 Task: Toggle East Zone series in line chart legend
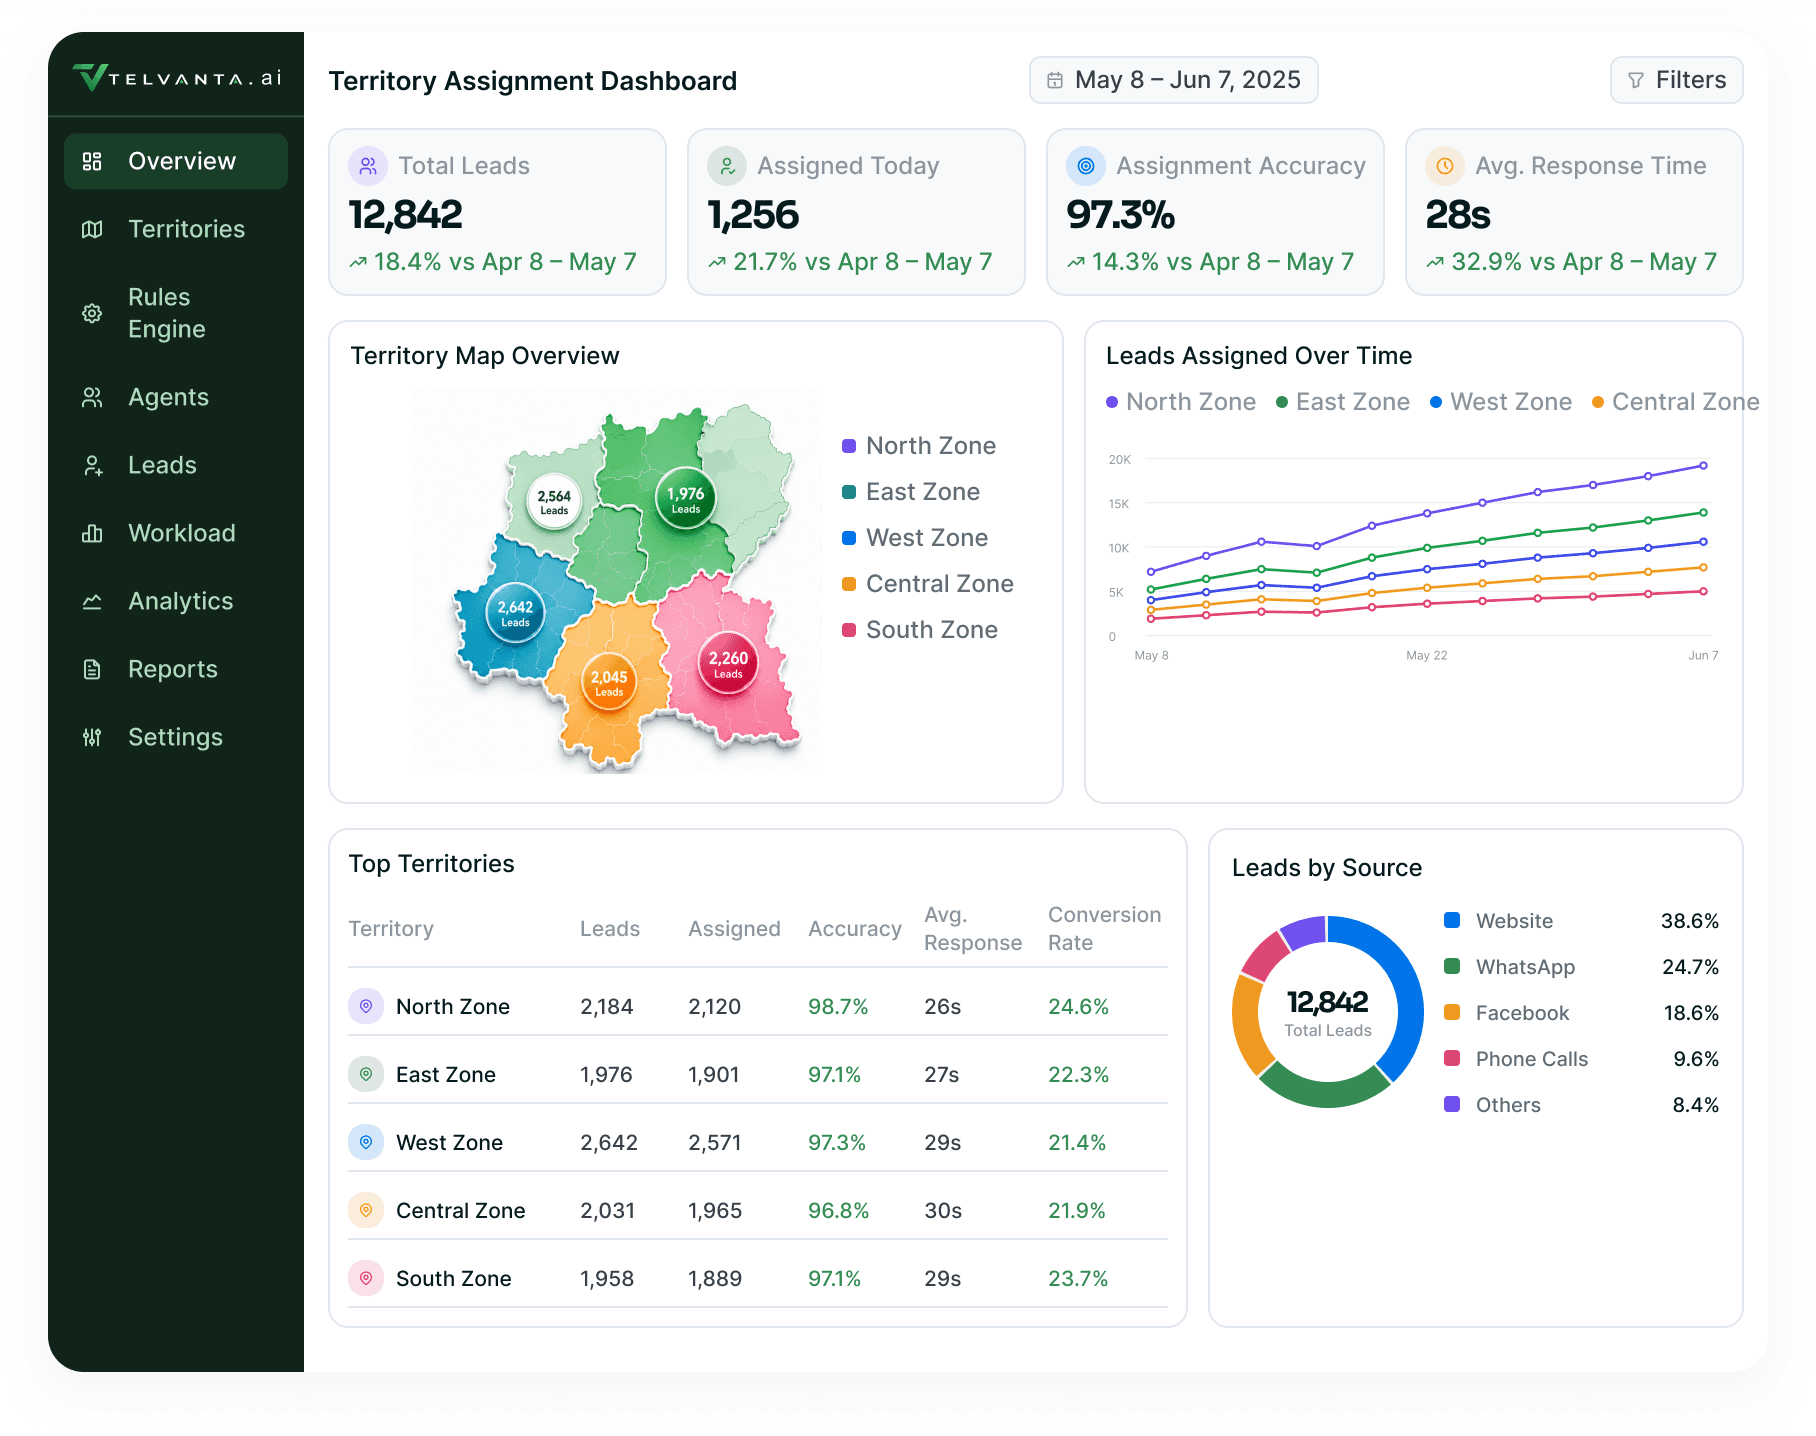click(x=1343, y=402)
